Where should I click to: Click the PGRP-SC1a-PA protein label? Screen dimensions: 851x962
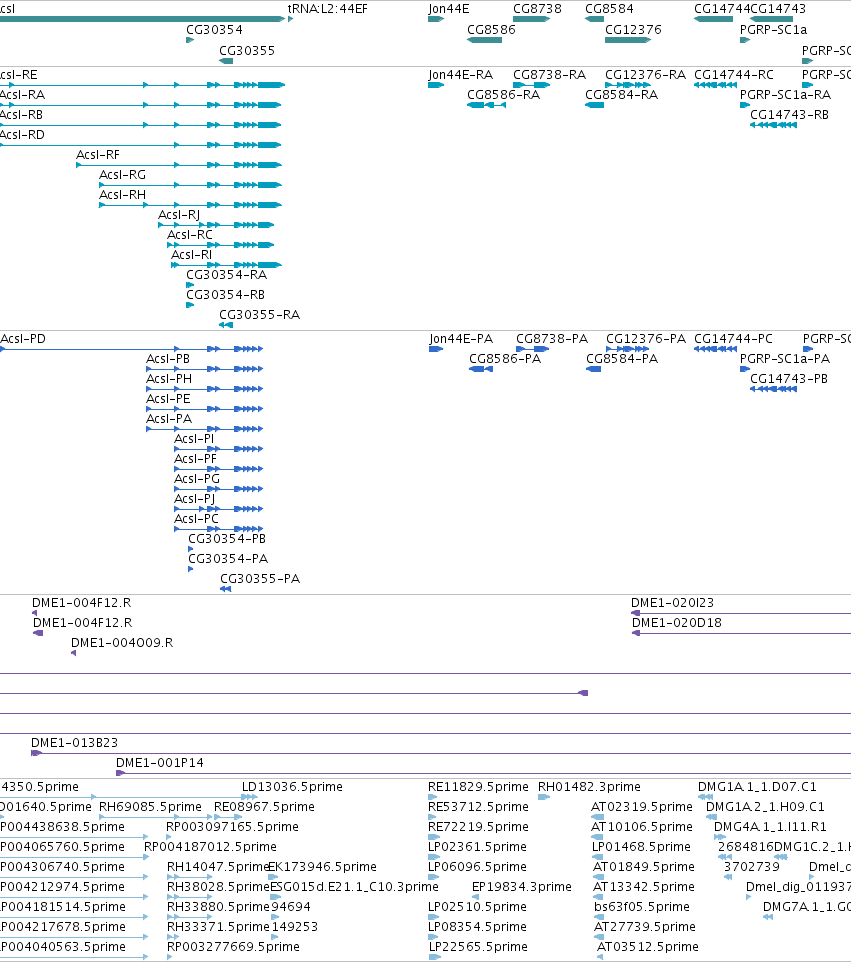[785, 359]
